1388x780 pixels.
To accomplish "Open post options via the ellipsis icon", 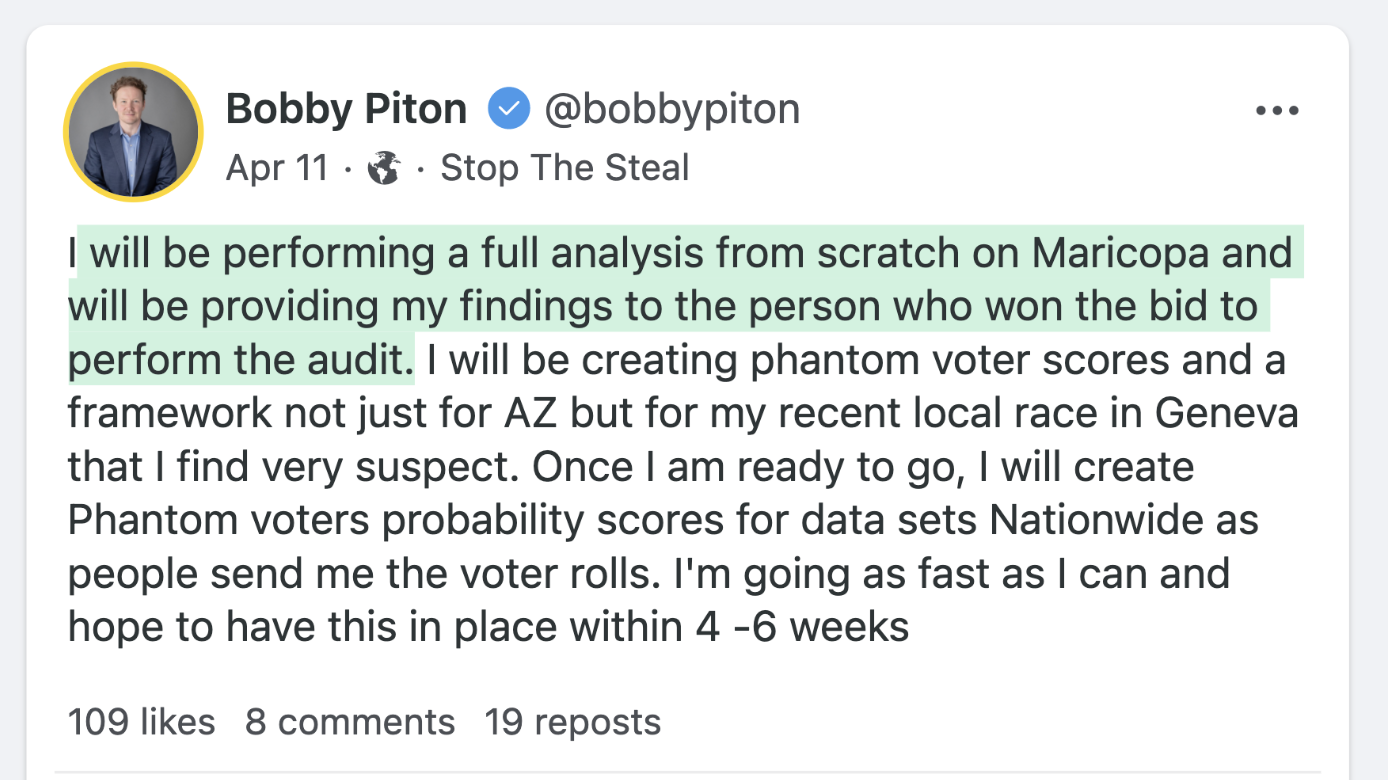I will pyautogui.click(x=1277, y=110).
